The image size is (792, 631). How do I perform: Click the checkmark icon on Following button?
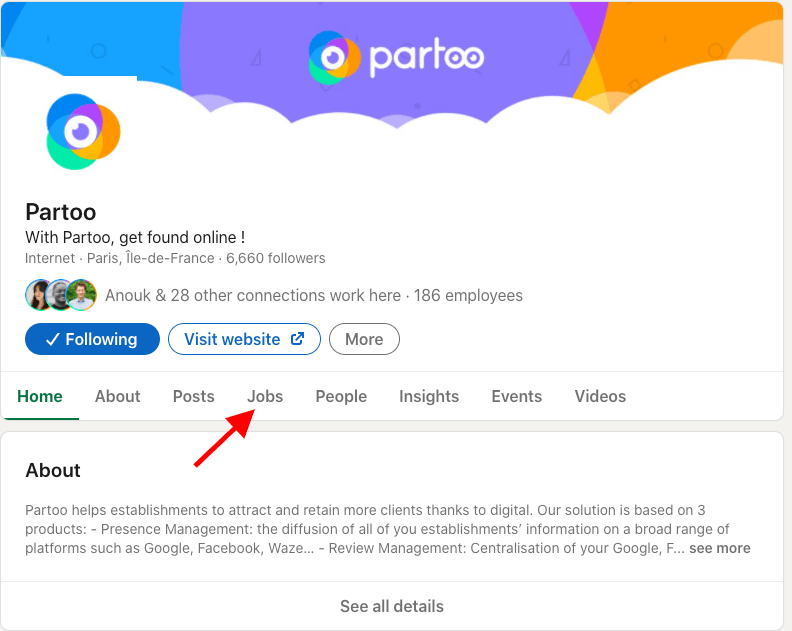click(x=53, y=339)
